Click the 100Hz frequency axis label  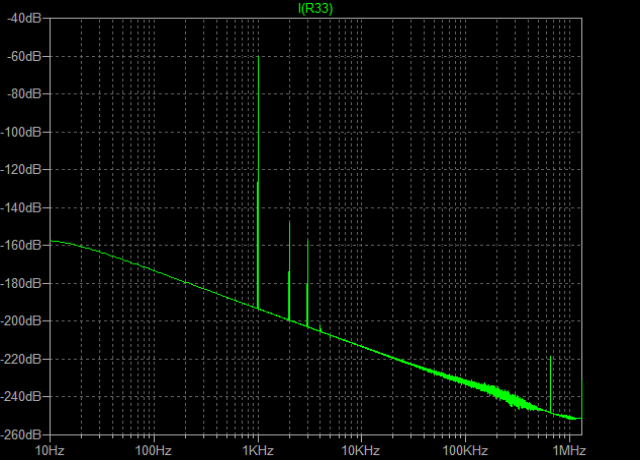click(153, 451)
